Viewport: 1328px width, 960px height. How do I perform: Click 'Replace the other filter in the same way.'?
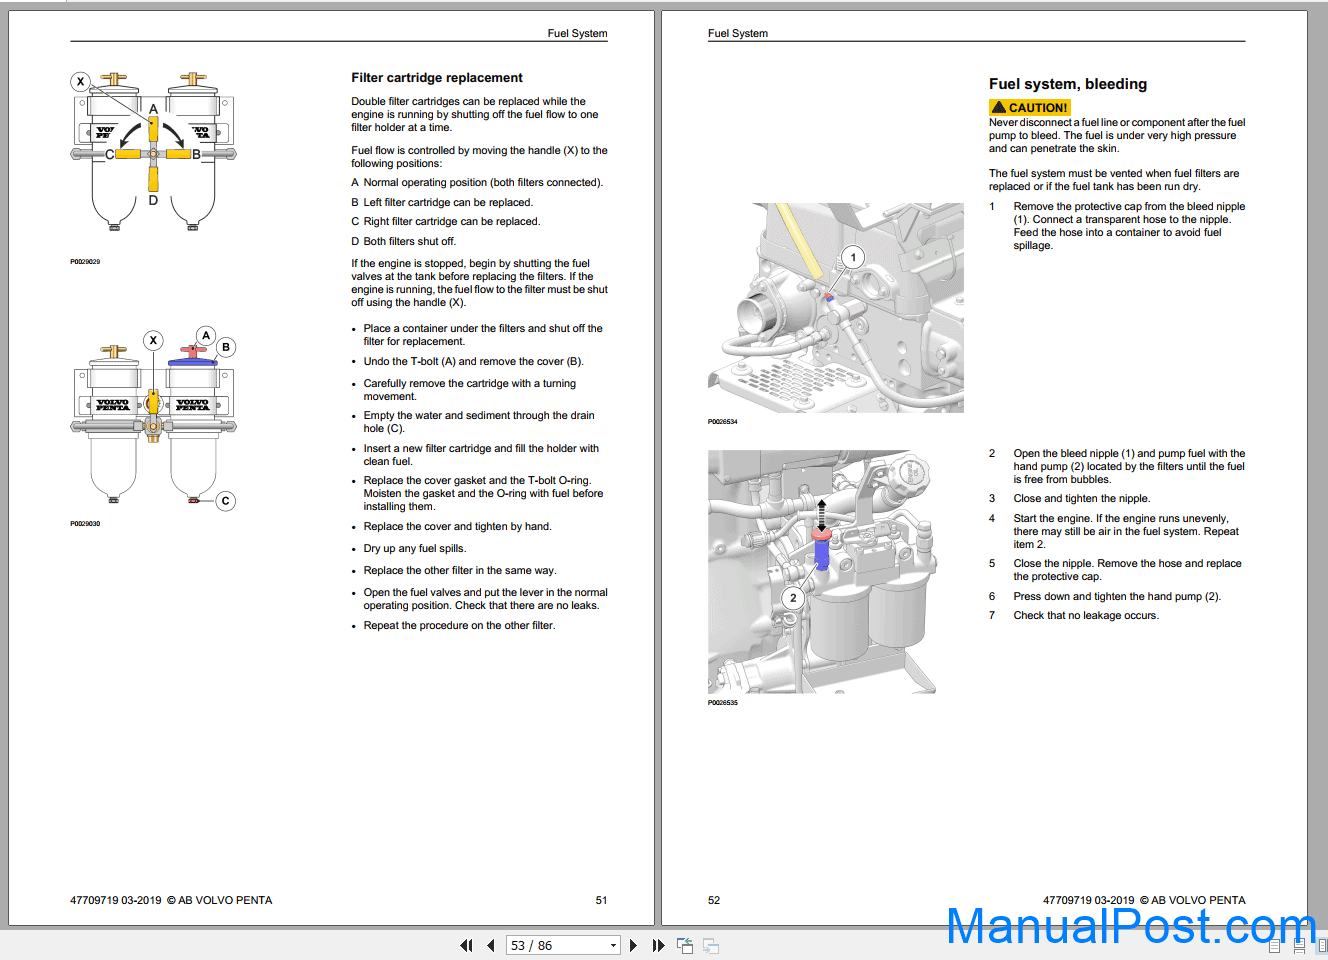point(460,571)
